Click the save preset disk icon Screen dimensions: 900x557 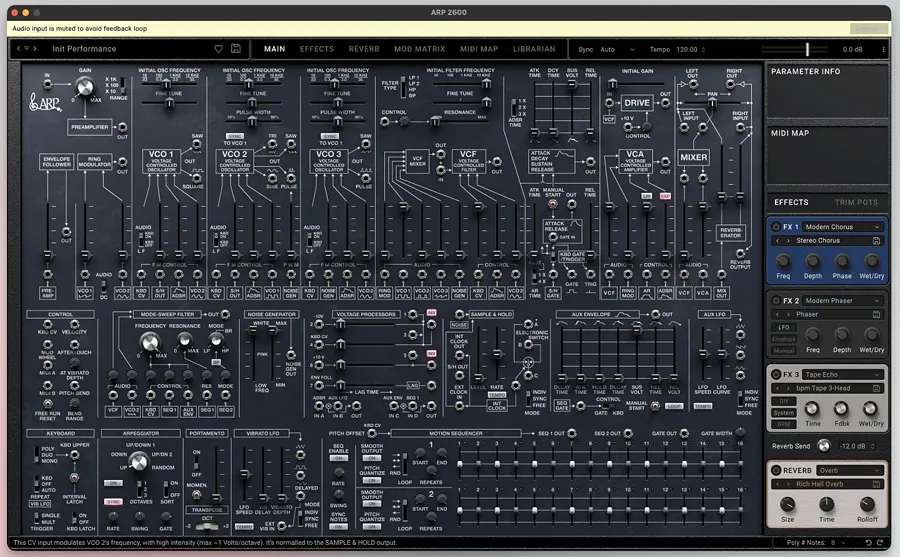(x=235, y=49)
